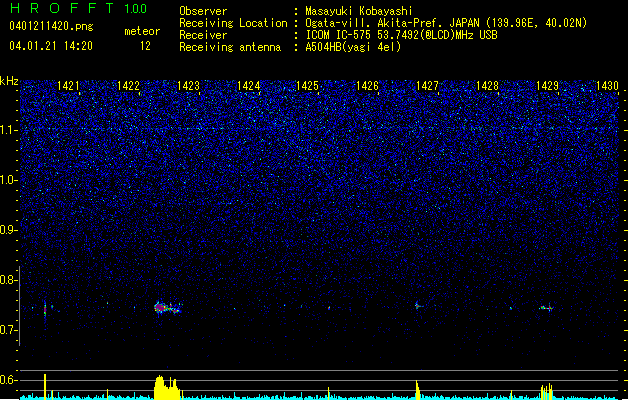Click the meteor echo near 1427
This screenshot has height=400, width=629.
click(418, 306)
